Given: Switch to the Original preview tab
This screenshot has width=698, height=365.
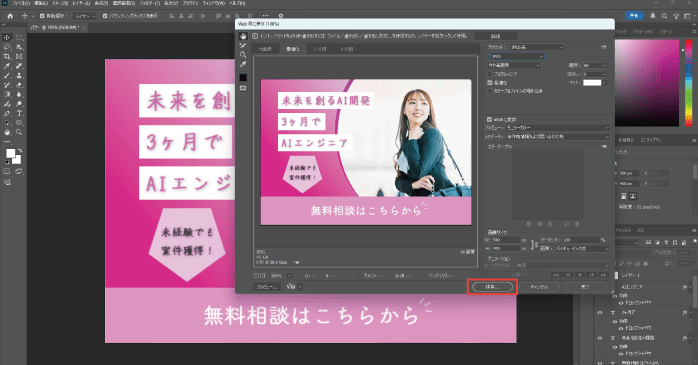Looking at the screenshot, I should pyautogui.click(x=265, y=49).
